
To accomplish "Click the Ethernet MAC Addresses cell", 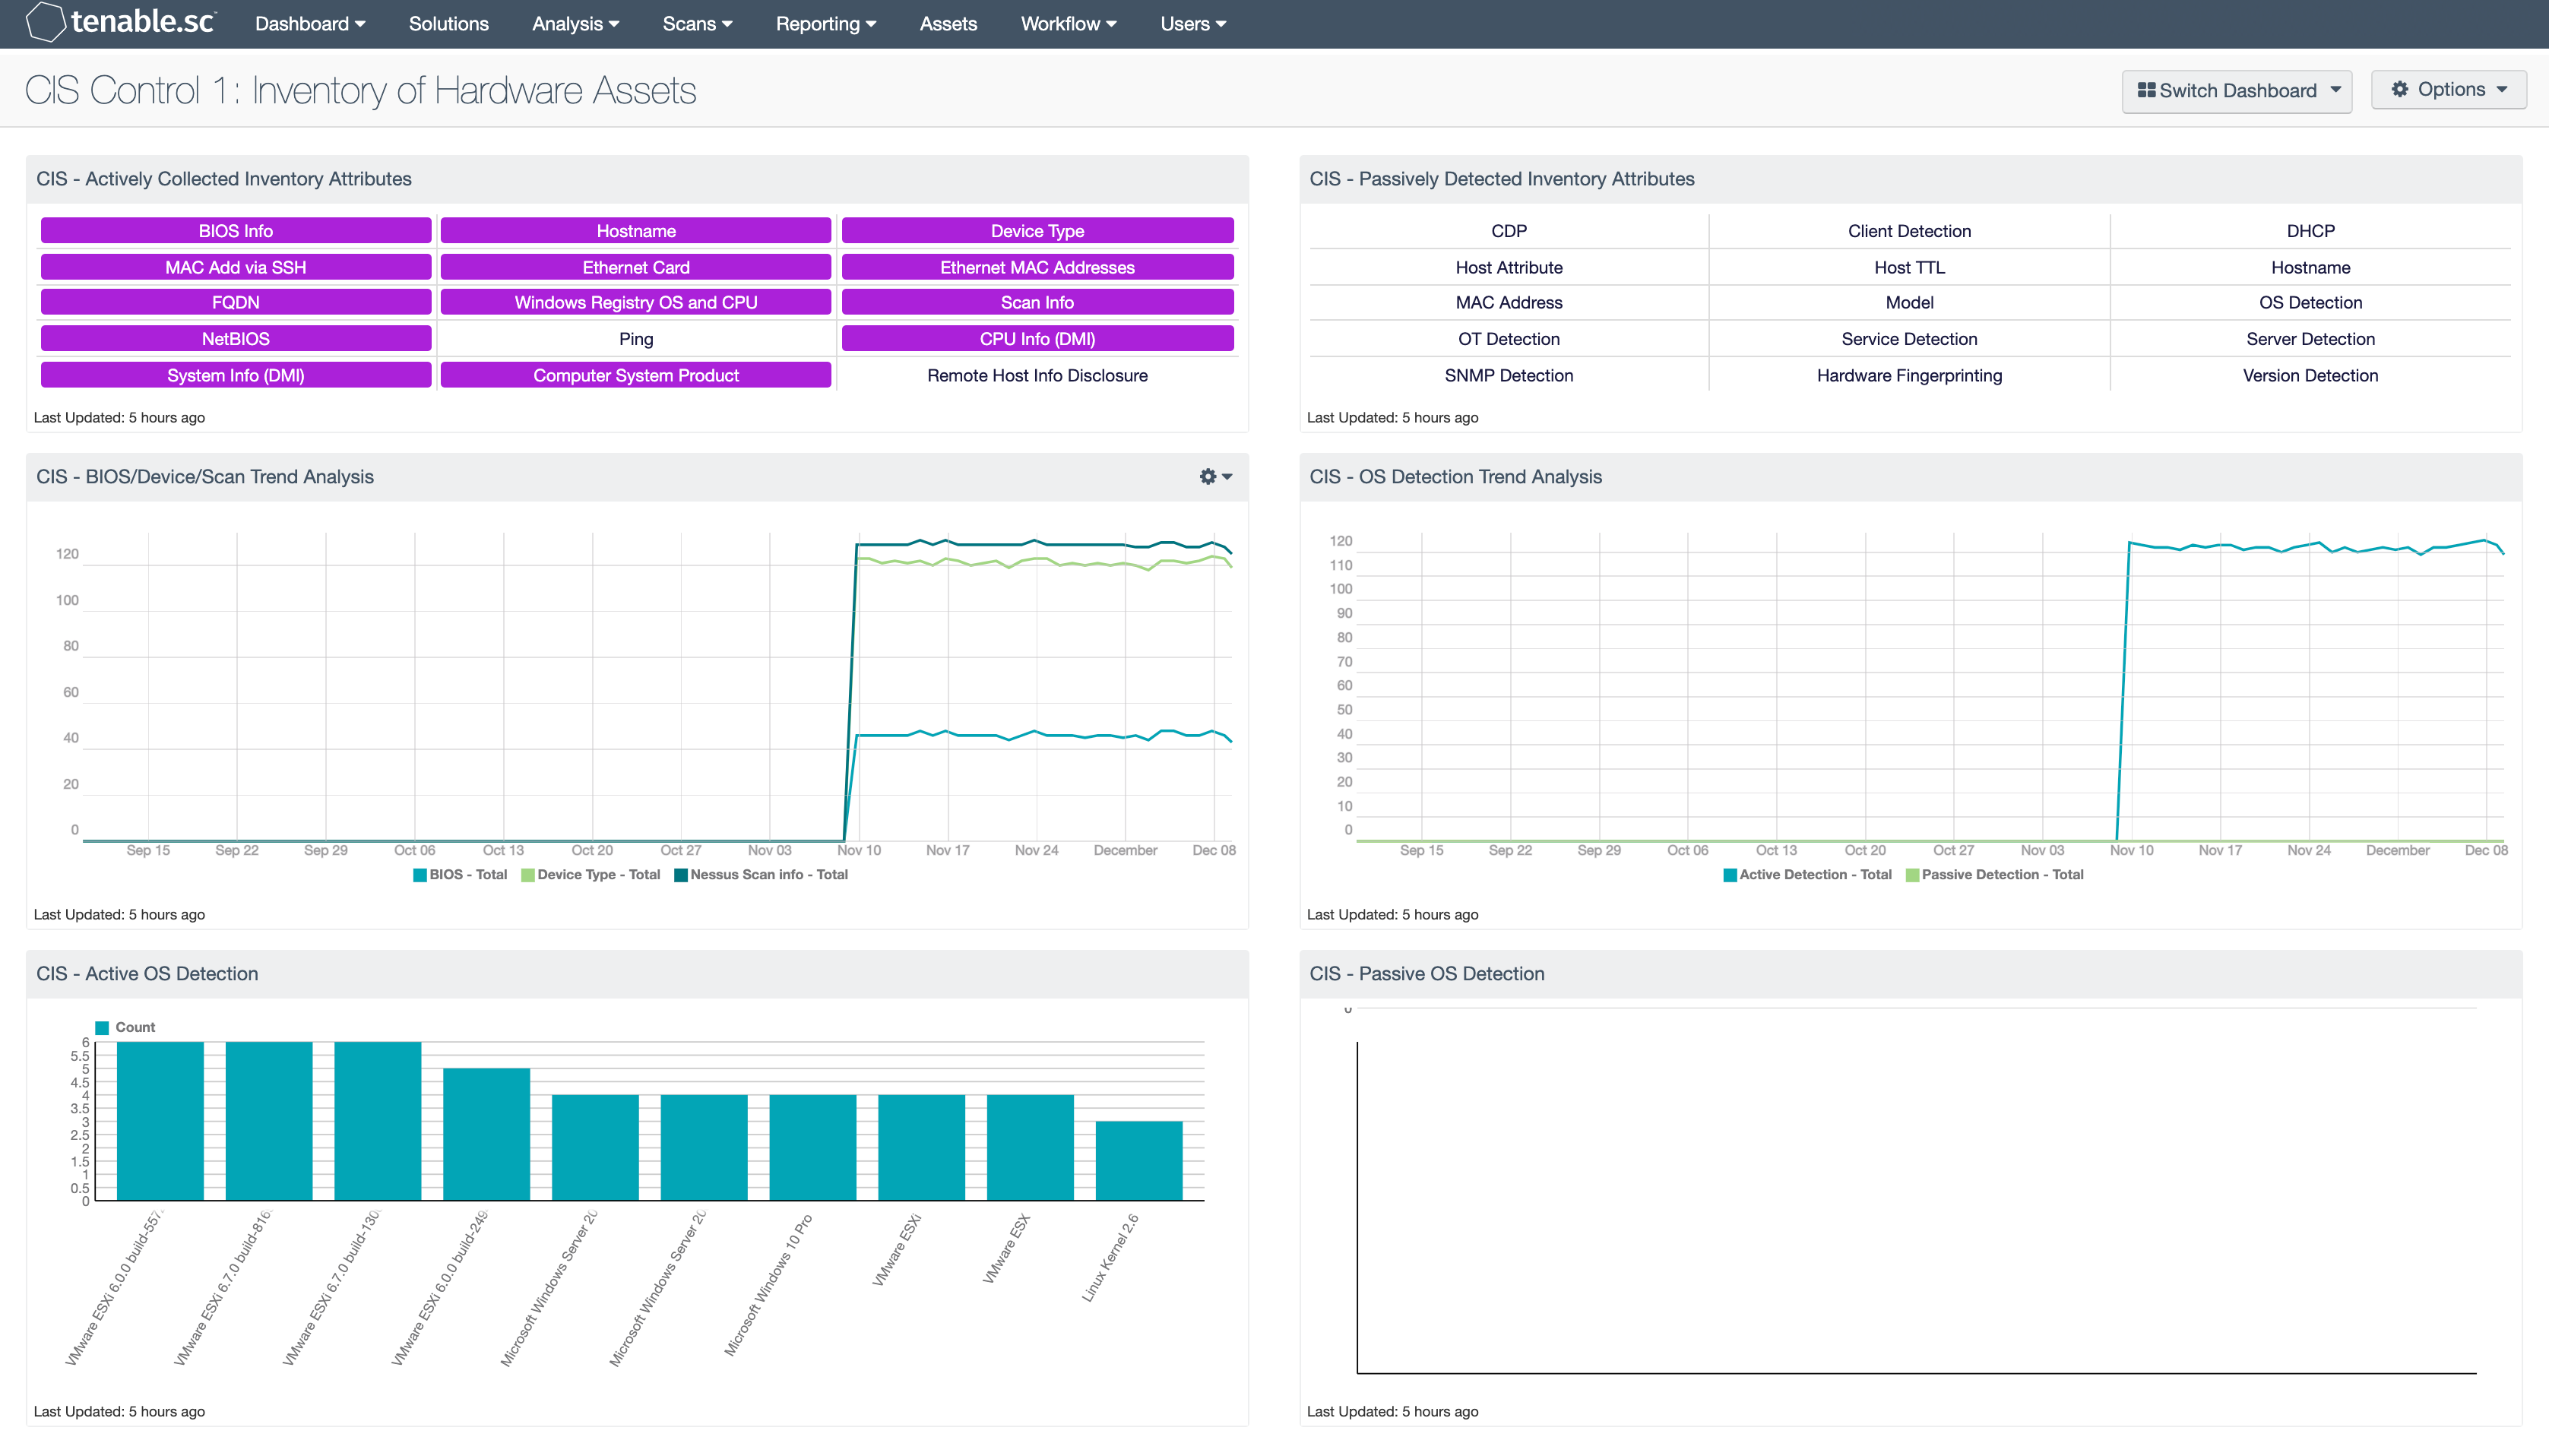I will coord(1037,267).
